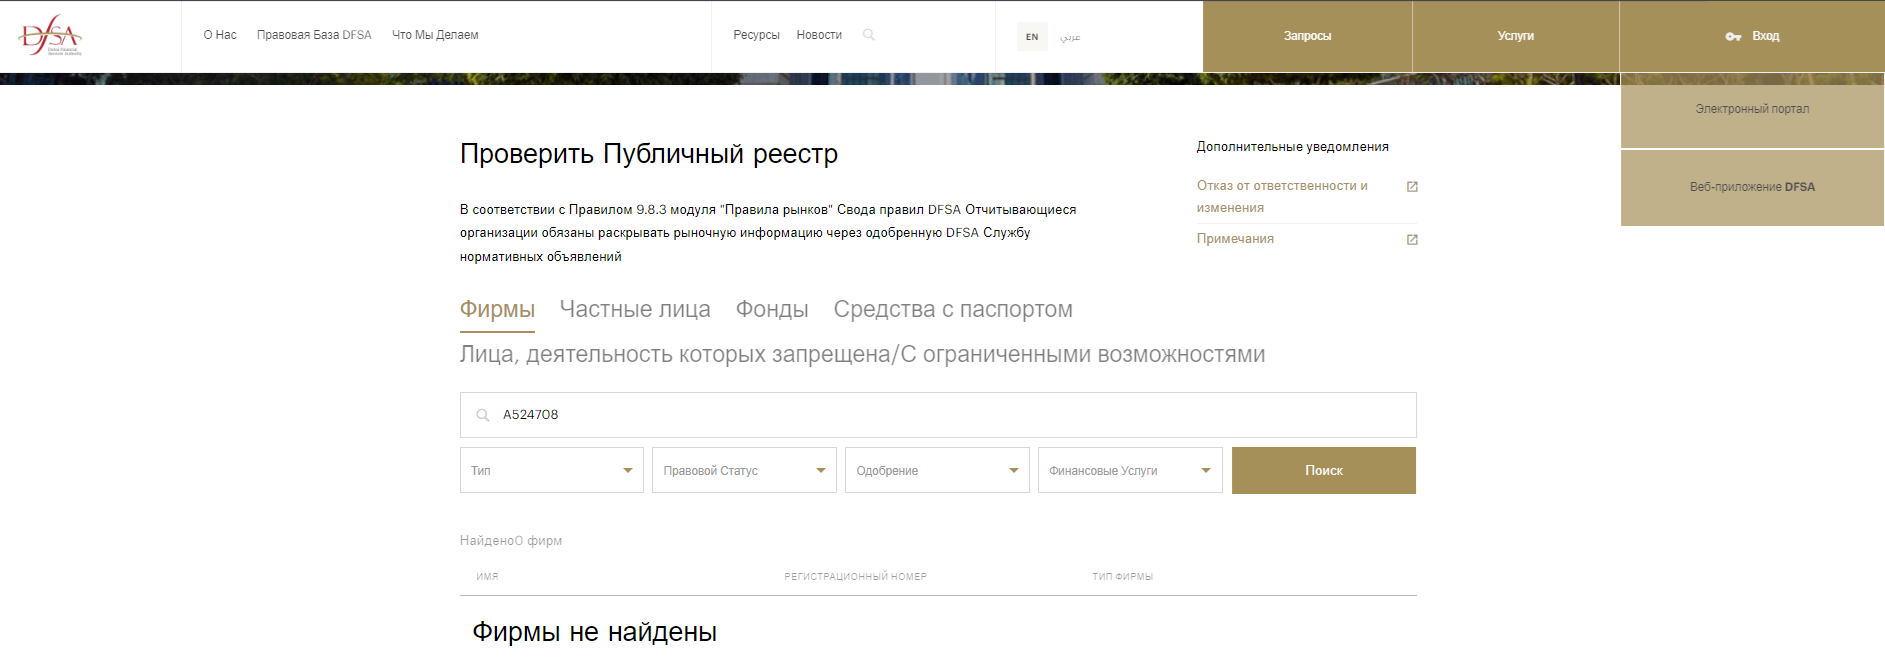Viewport: 1885px width, 660px height.
Task: Click the key icon beside Вход
Action: coord(1733,36)
